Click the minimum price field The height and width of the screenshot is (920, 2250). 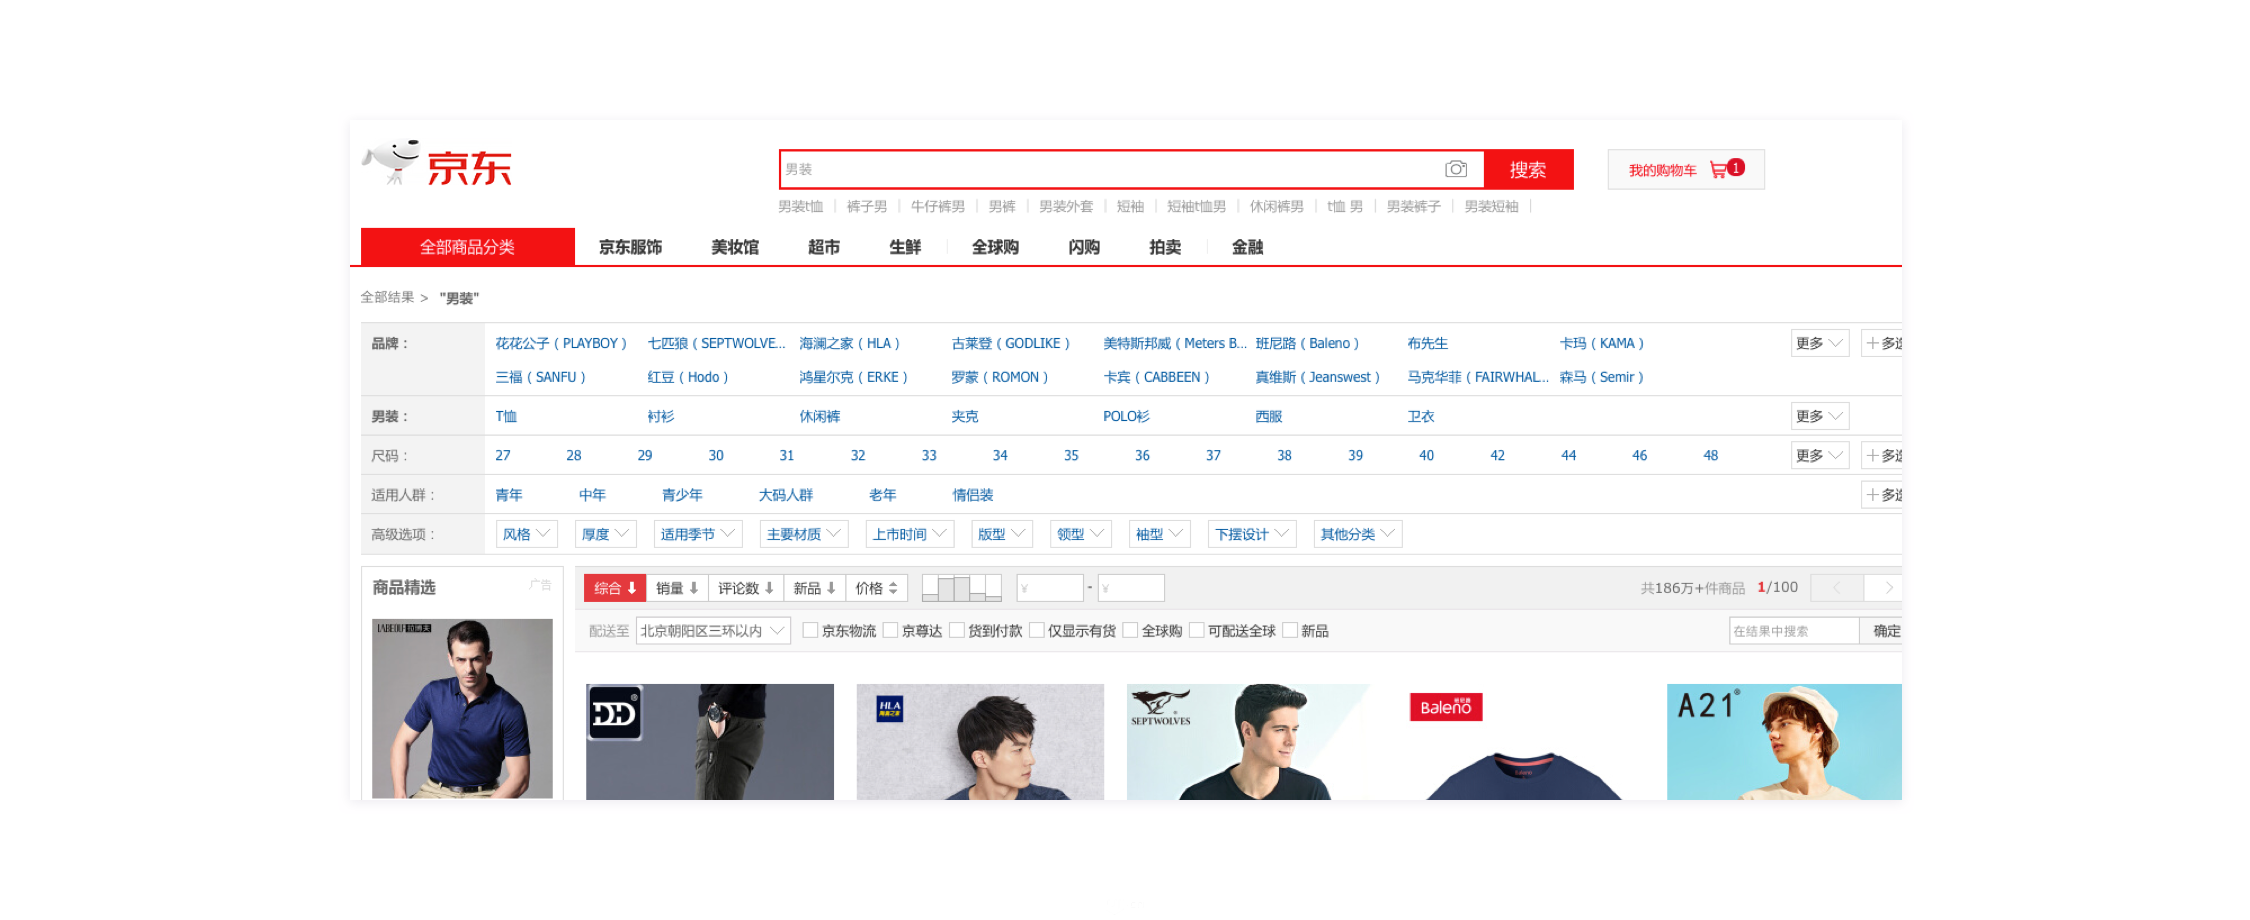coord(1050,588)
